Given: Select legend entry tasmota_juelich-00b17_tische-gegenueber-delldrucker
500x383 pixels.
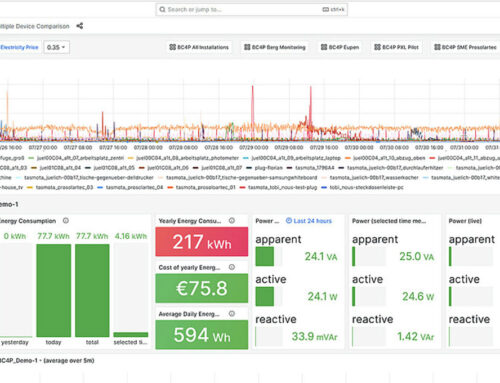Looking at the screenshot, I should 89,178.
